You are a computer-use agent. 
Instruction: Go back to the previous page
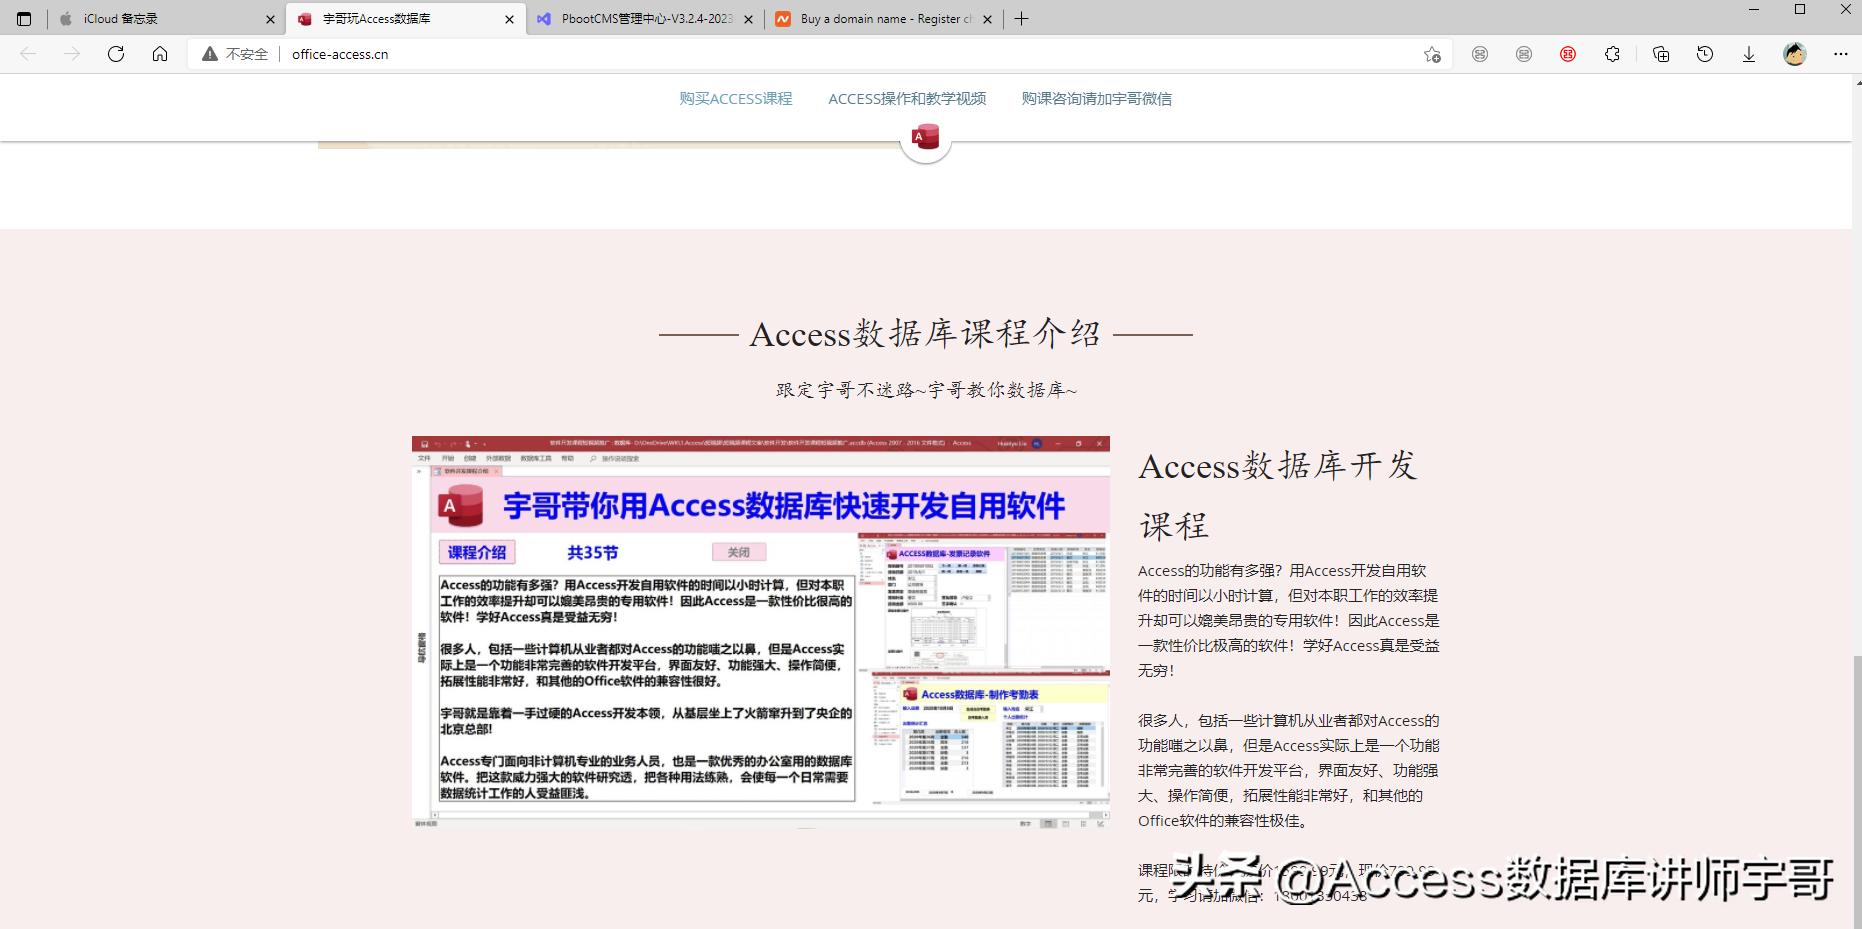tap(27, 54)
